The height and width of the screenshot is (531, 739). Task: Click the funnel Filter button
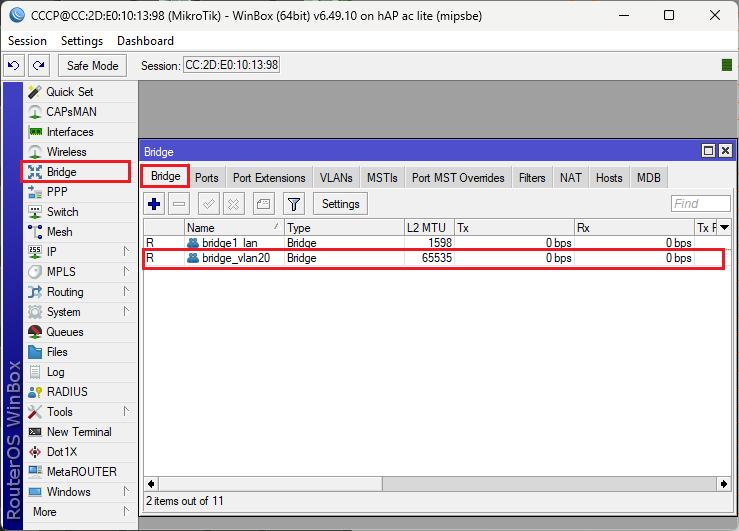pos(294,204)
